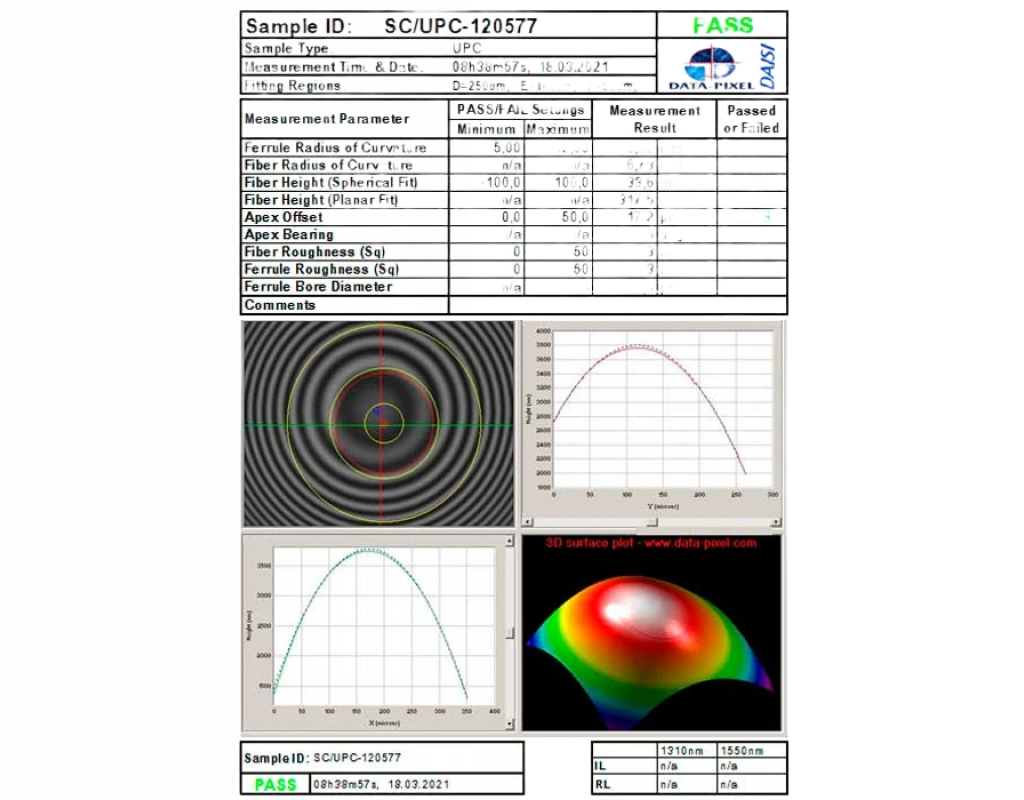Click down scroll arrow beside X profile plot
Screen dimensions: 1024x800
509,724
